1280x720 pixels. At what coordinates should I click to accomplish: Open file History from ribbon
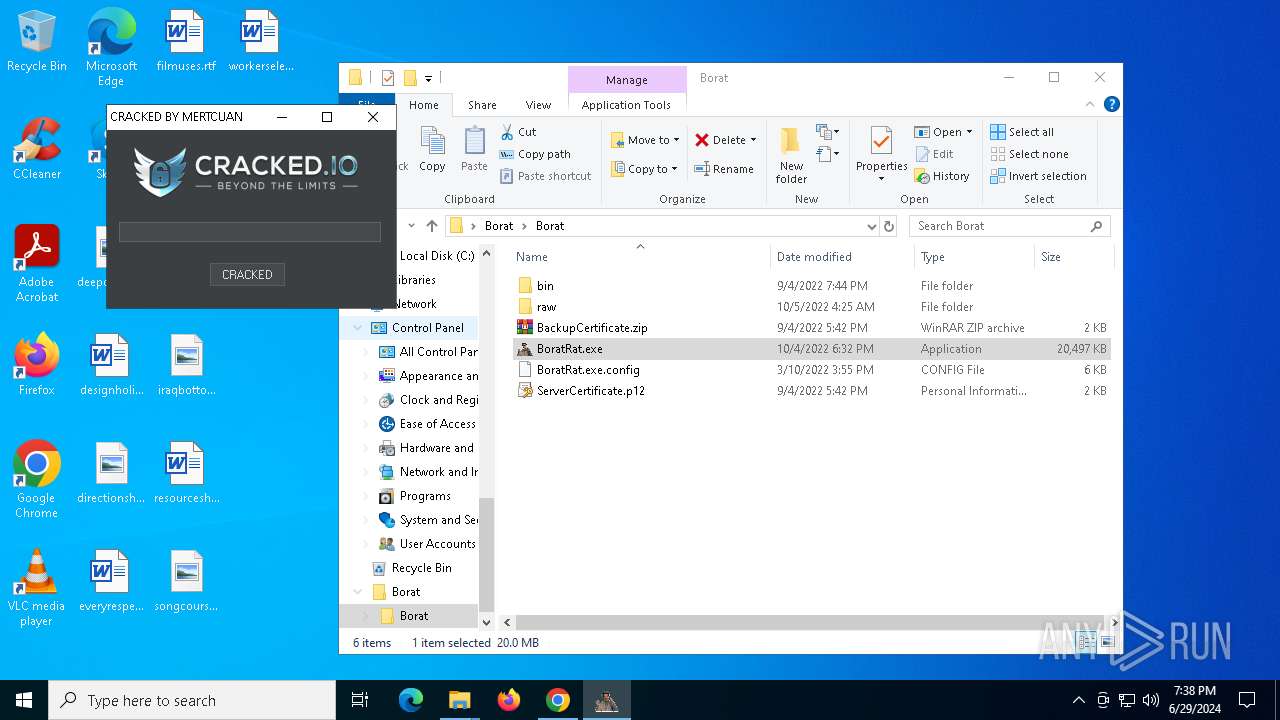941,176
